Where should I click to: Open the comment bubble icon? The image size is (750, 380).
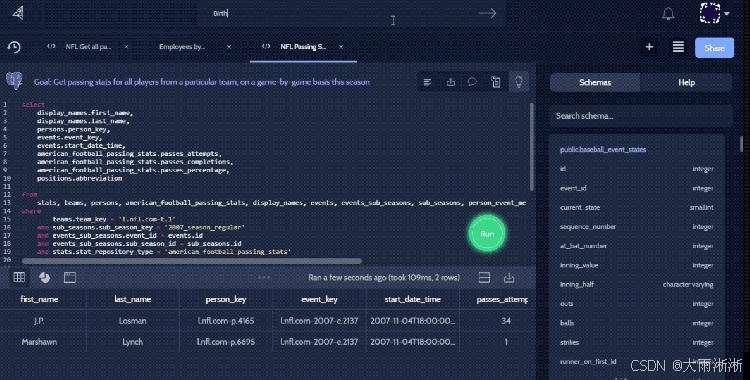(x=472, y=82)
